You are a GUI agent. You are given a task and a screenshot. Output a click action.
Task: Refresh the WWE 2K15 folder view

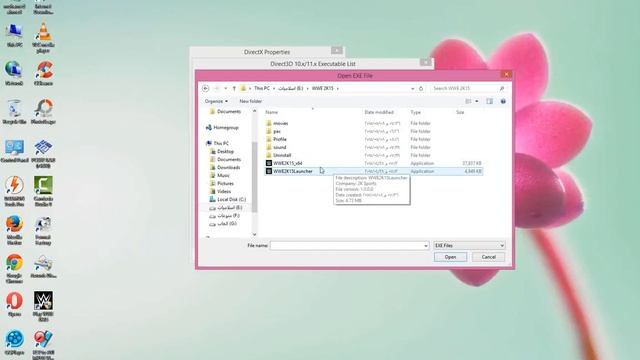(x=421, y=89)
